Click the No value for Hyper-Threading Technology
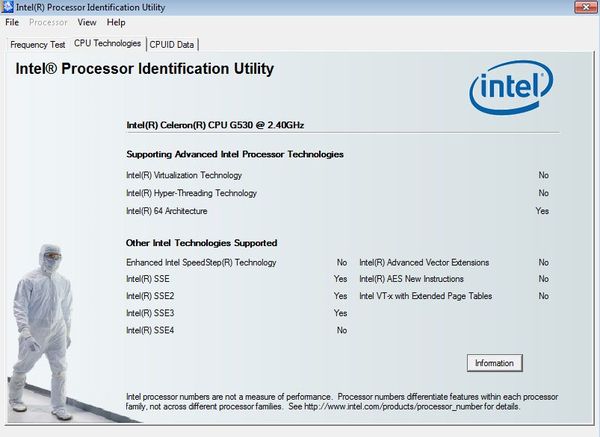The image size is (600, 437). click(544, 193)
